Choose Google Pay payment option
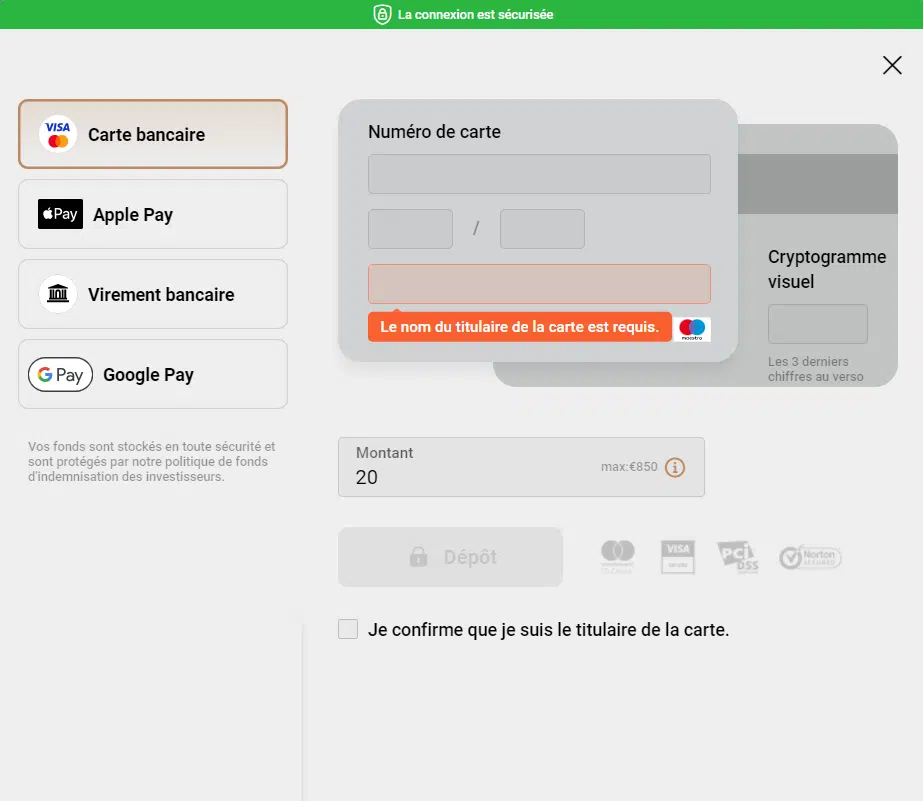This screenshot has width=923, height=801. click(x=153, y=374)
